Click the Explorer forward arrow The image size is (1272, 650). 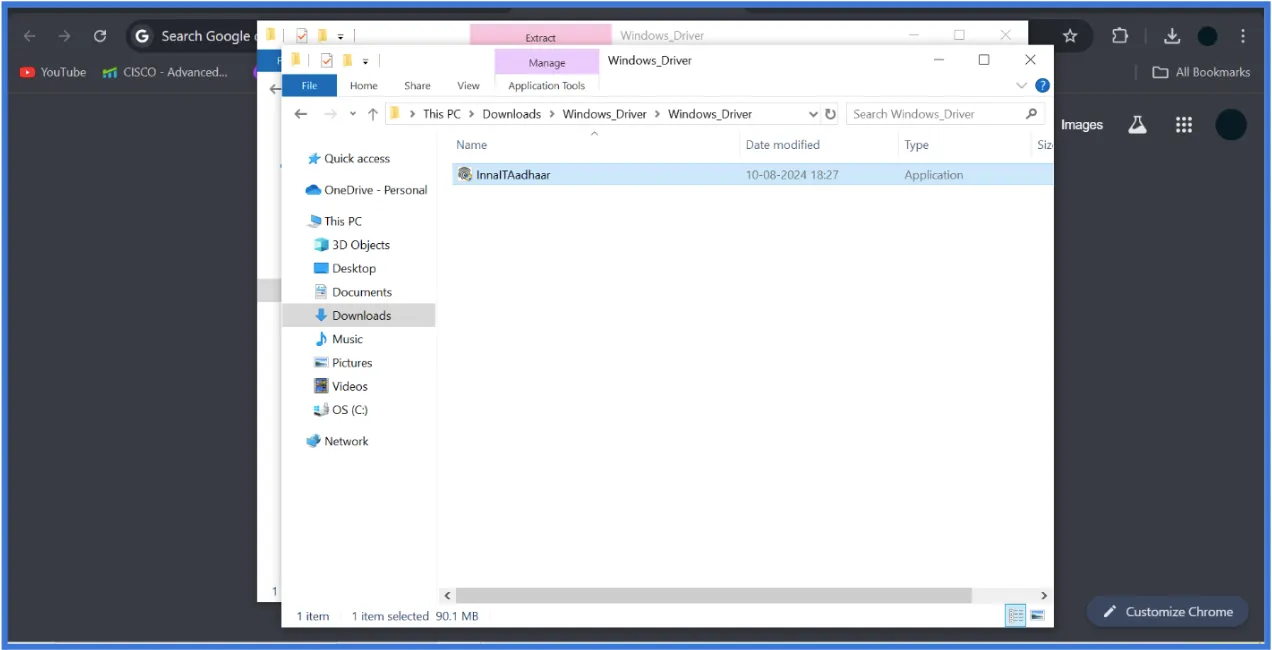click(x=330, y=114)
